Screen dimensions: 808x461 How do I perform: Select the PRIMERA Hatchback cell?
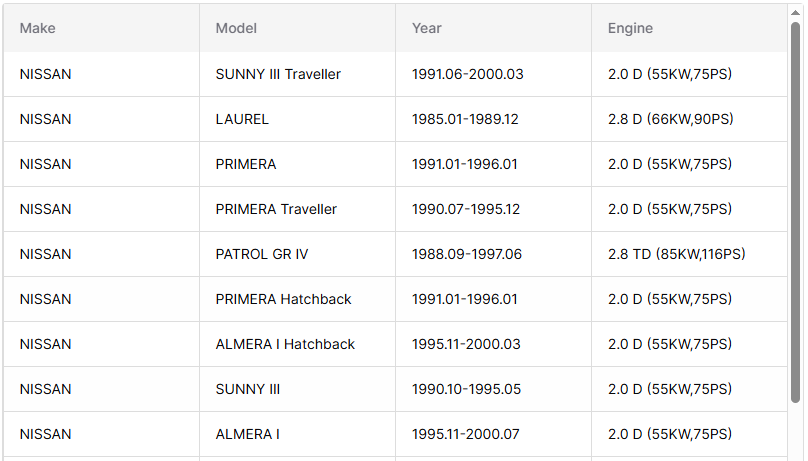pyautogui.click(x=284, y=299)
